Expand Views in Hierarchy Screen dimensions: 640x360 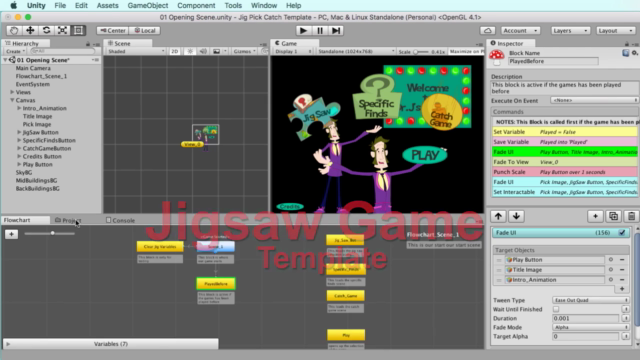tap(12, 92)
